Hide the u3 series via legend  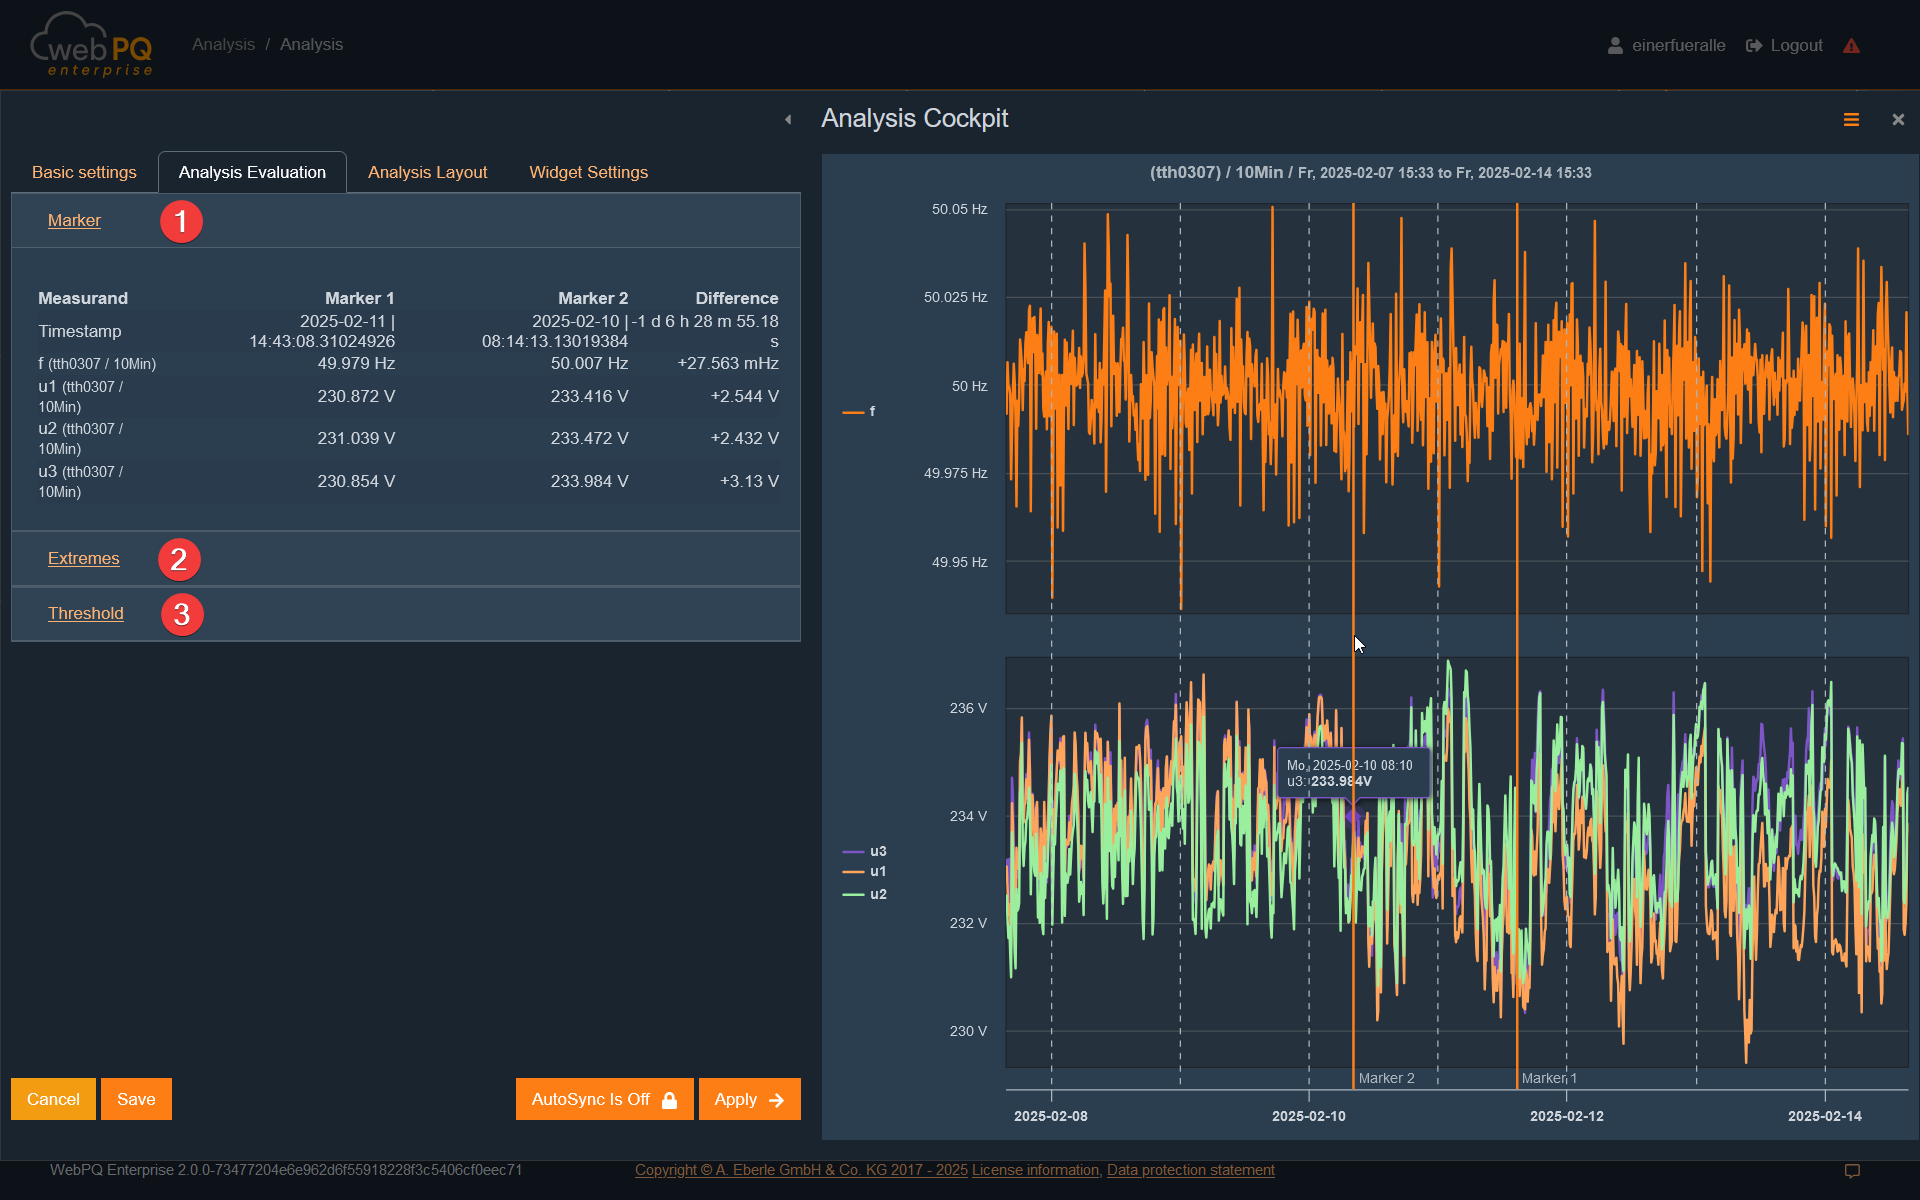[x=877, y=851]
